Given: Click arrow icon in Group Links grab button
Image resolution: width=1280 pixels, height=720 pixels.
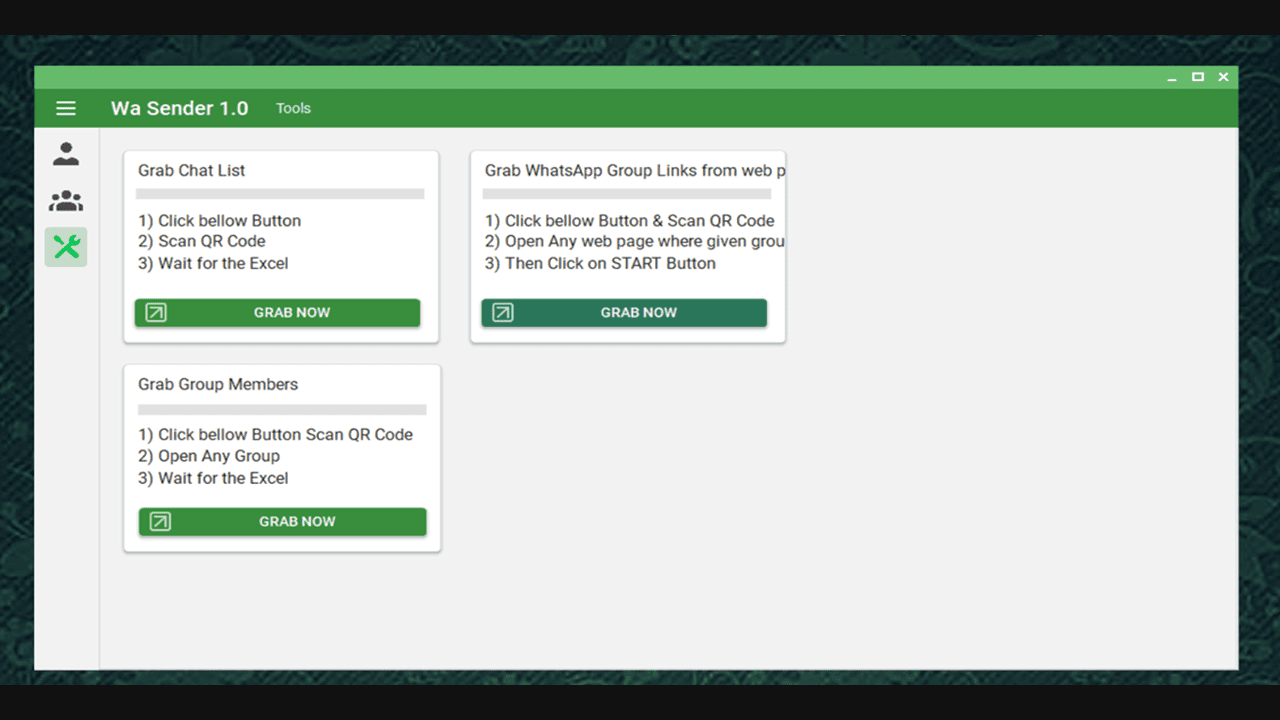Looking at the screenshot, I should pyautogui.click(x=503, y=313).
